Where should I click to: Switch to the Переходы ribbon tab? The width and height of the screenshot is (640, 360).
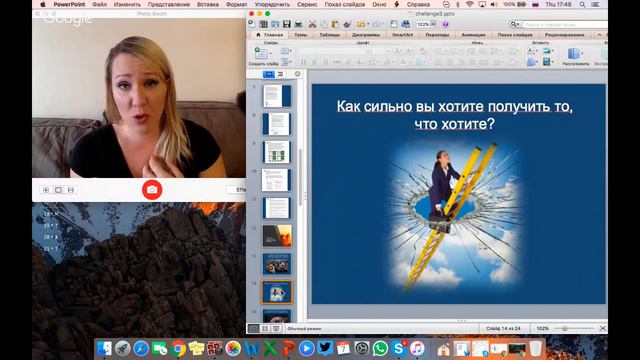click(437, 35)
